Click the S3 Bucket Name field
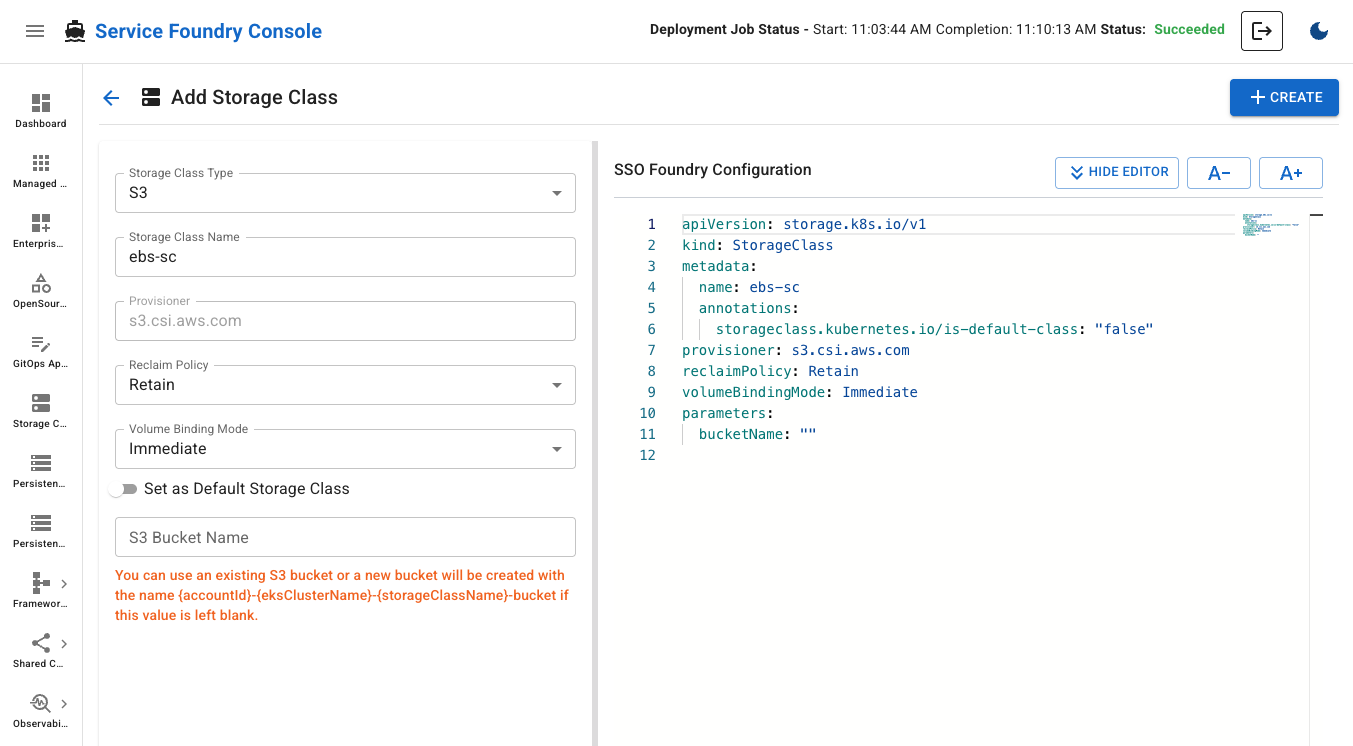 345,537
